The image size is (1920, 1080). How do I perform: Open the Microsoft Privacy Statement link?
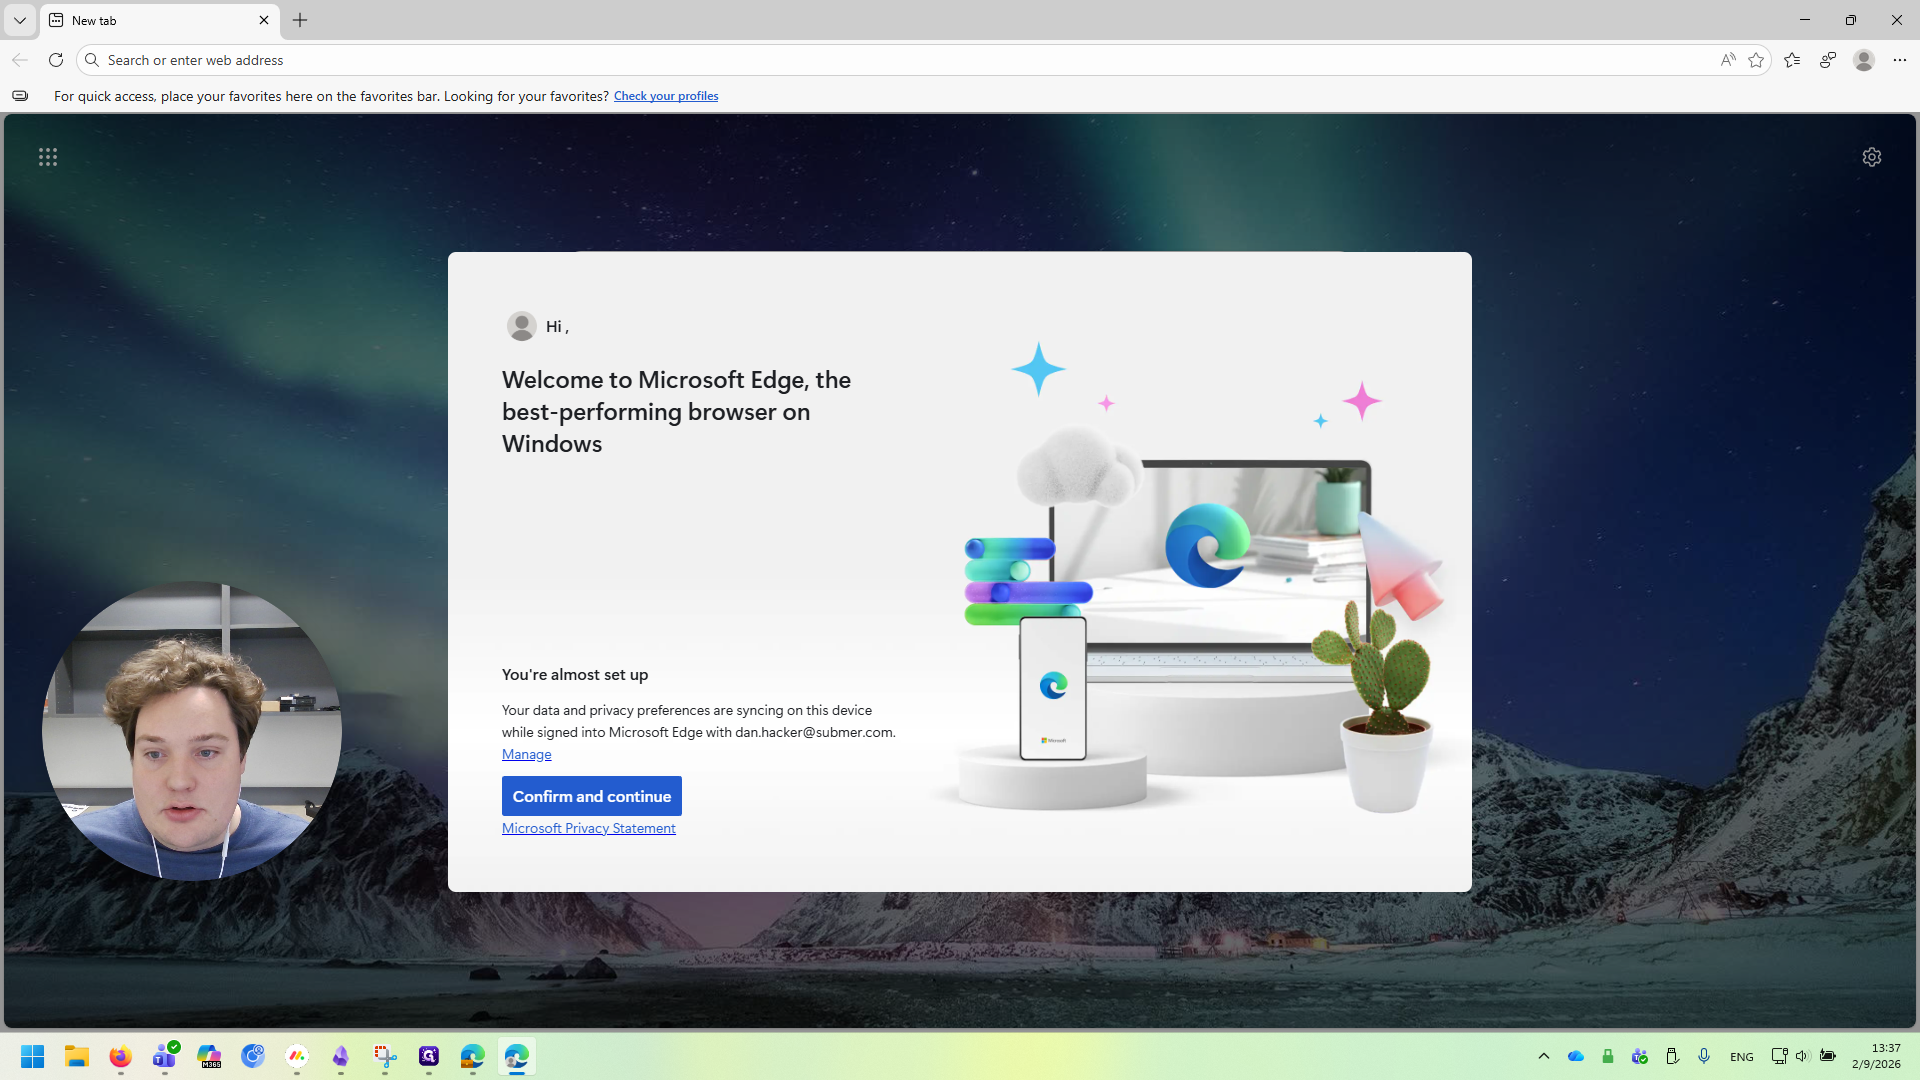[589, 828]
